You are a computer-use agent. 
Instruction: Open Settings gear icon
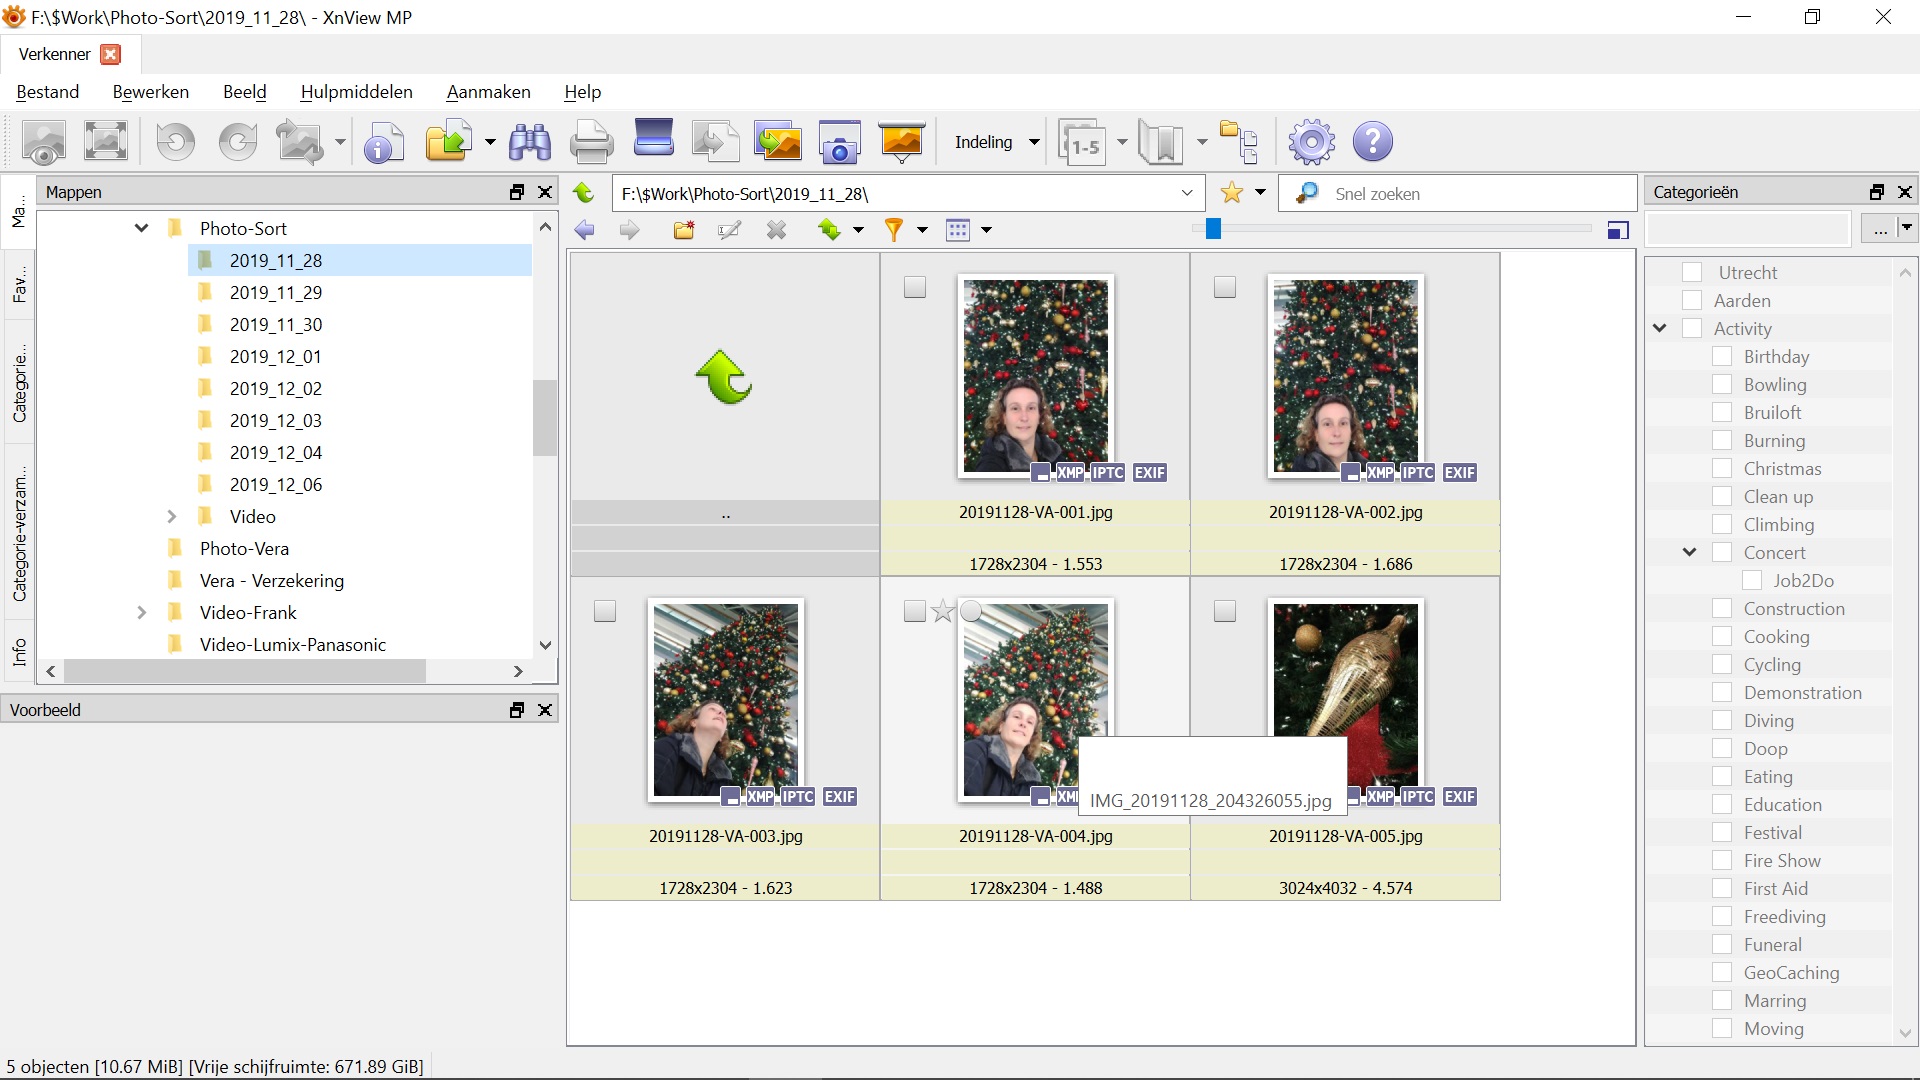coord(1311,142)
